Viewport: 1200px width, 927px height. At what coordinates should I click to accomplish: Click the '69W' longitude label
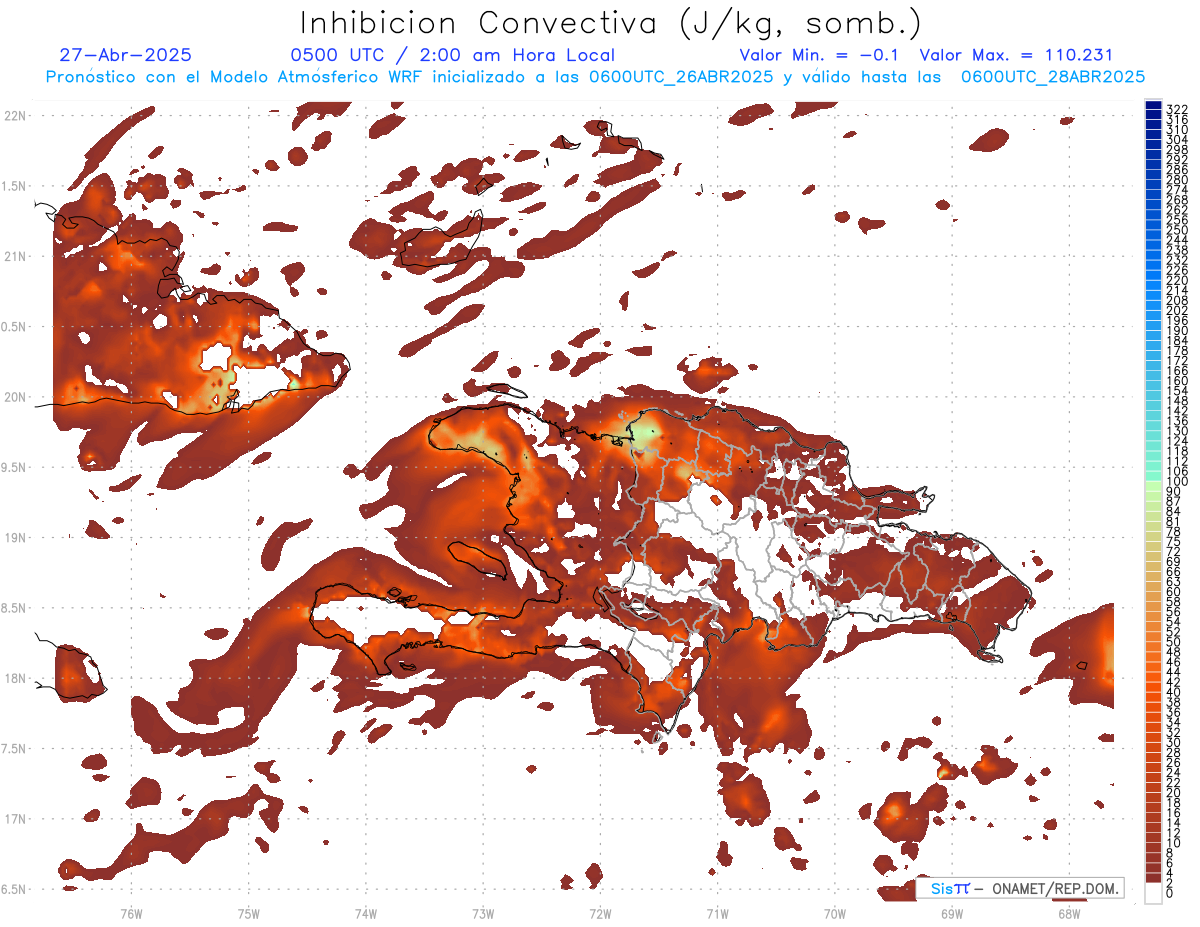tap(952, 913)
